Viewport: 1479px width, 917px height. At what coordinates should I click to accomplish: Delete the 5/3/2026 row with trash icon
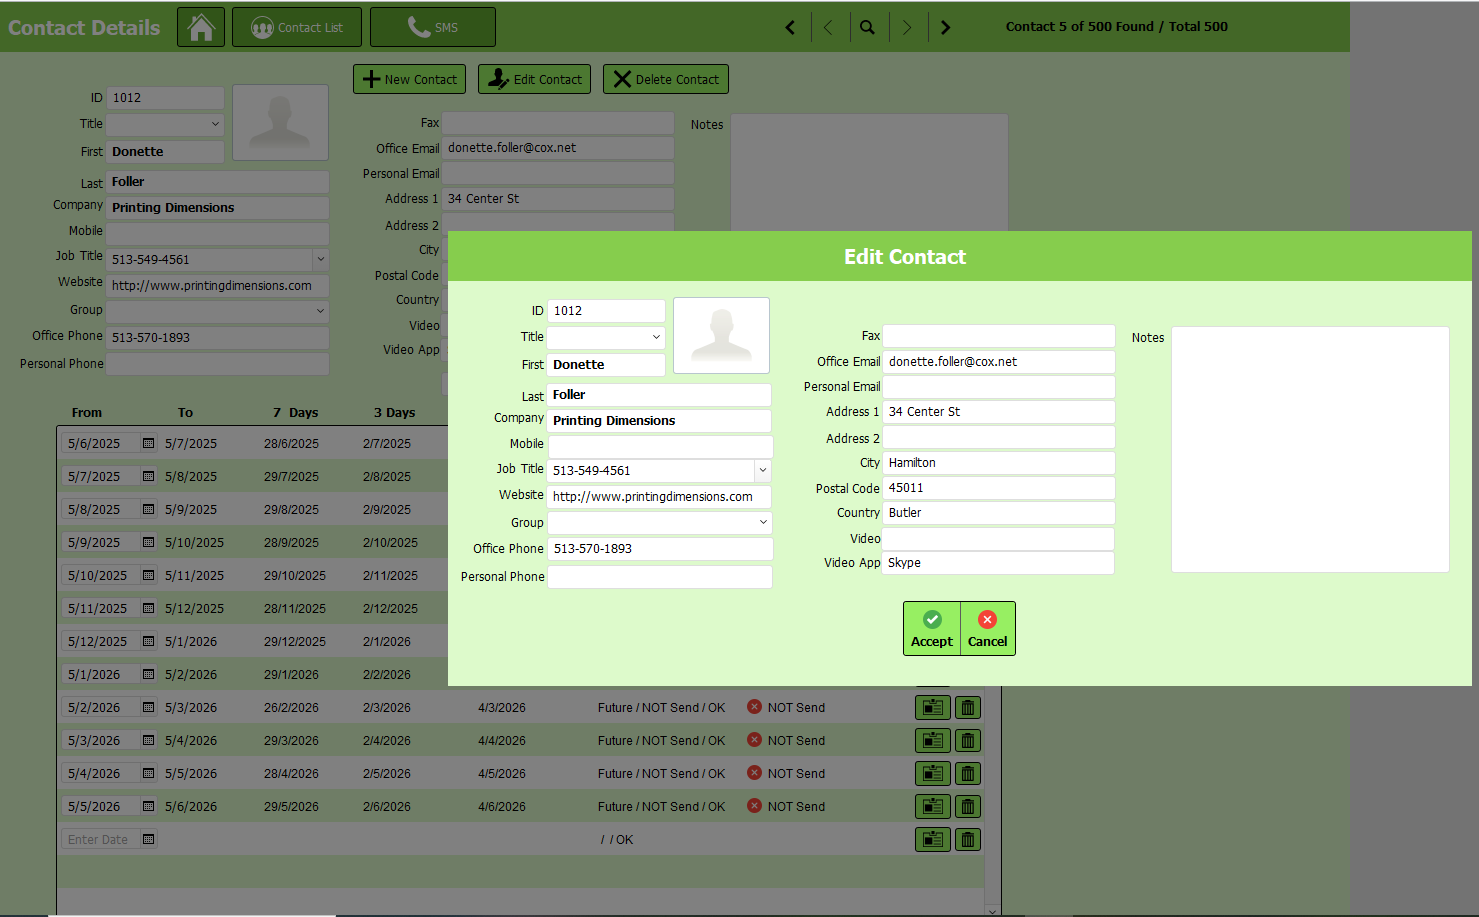pyautogui.click(x=968, y=741)
